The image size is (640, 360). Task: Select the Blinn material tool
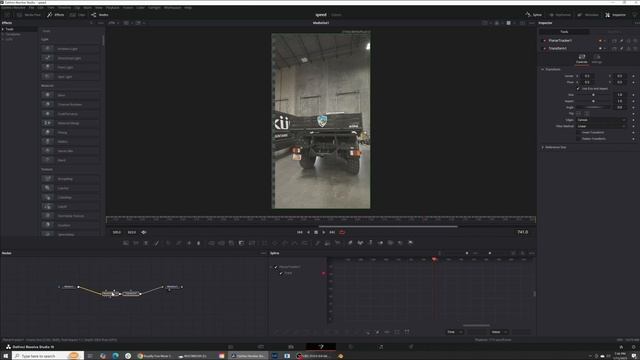(70, 95)
